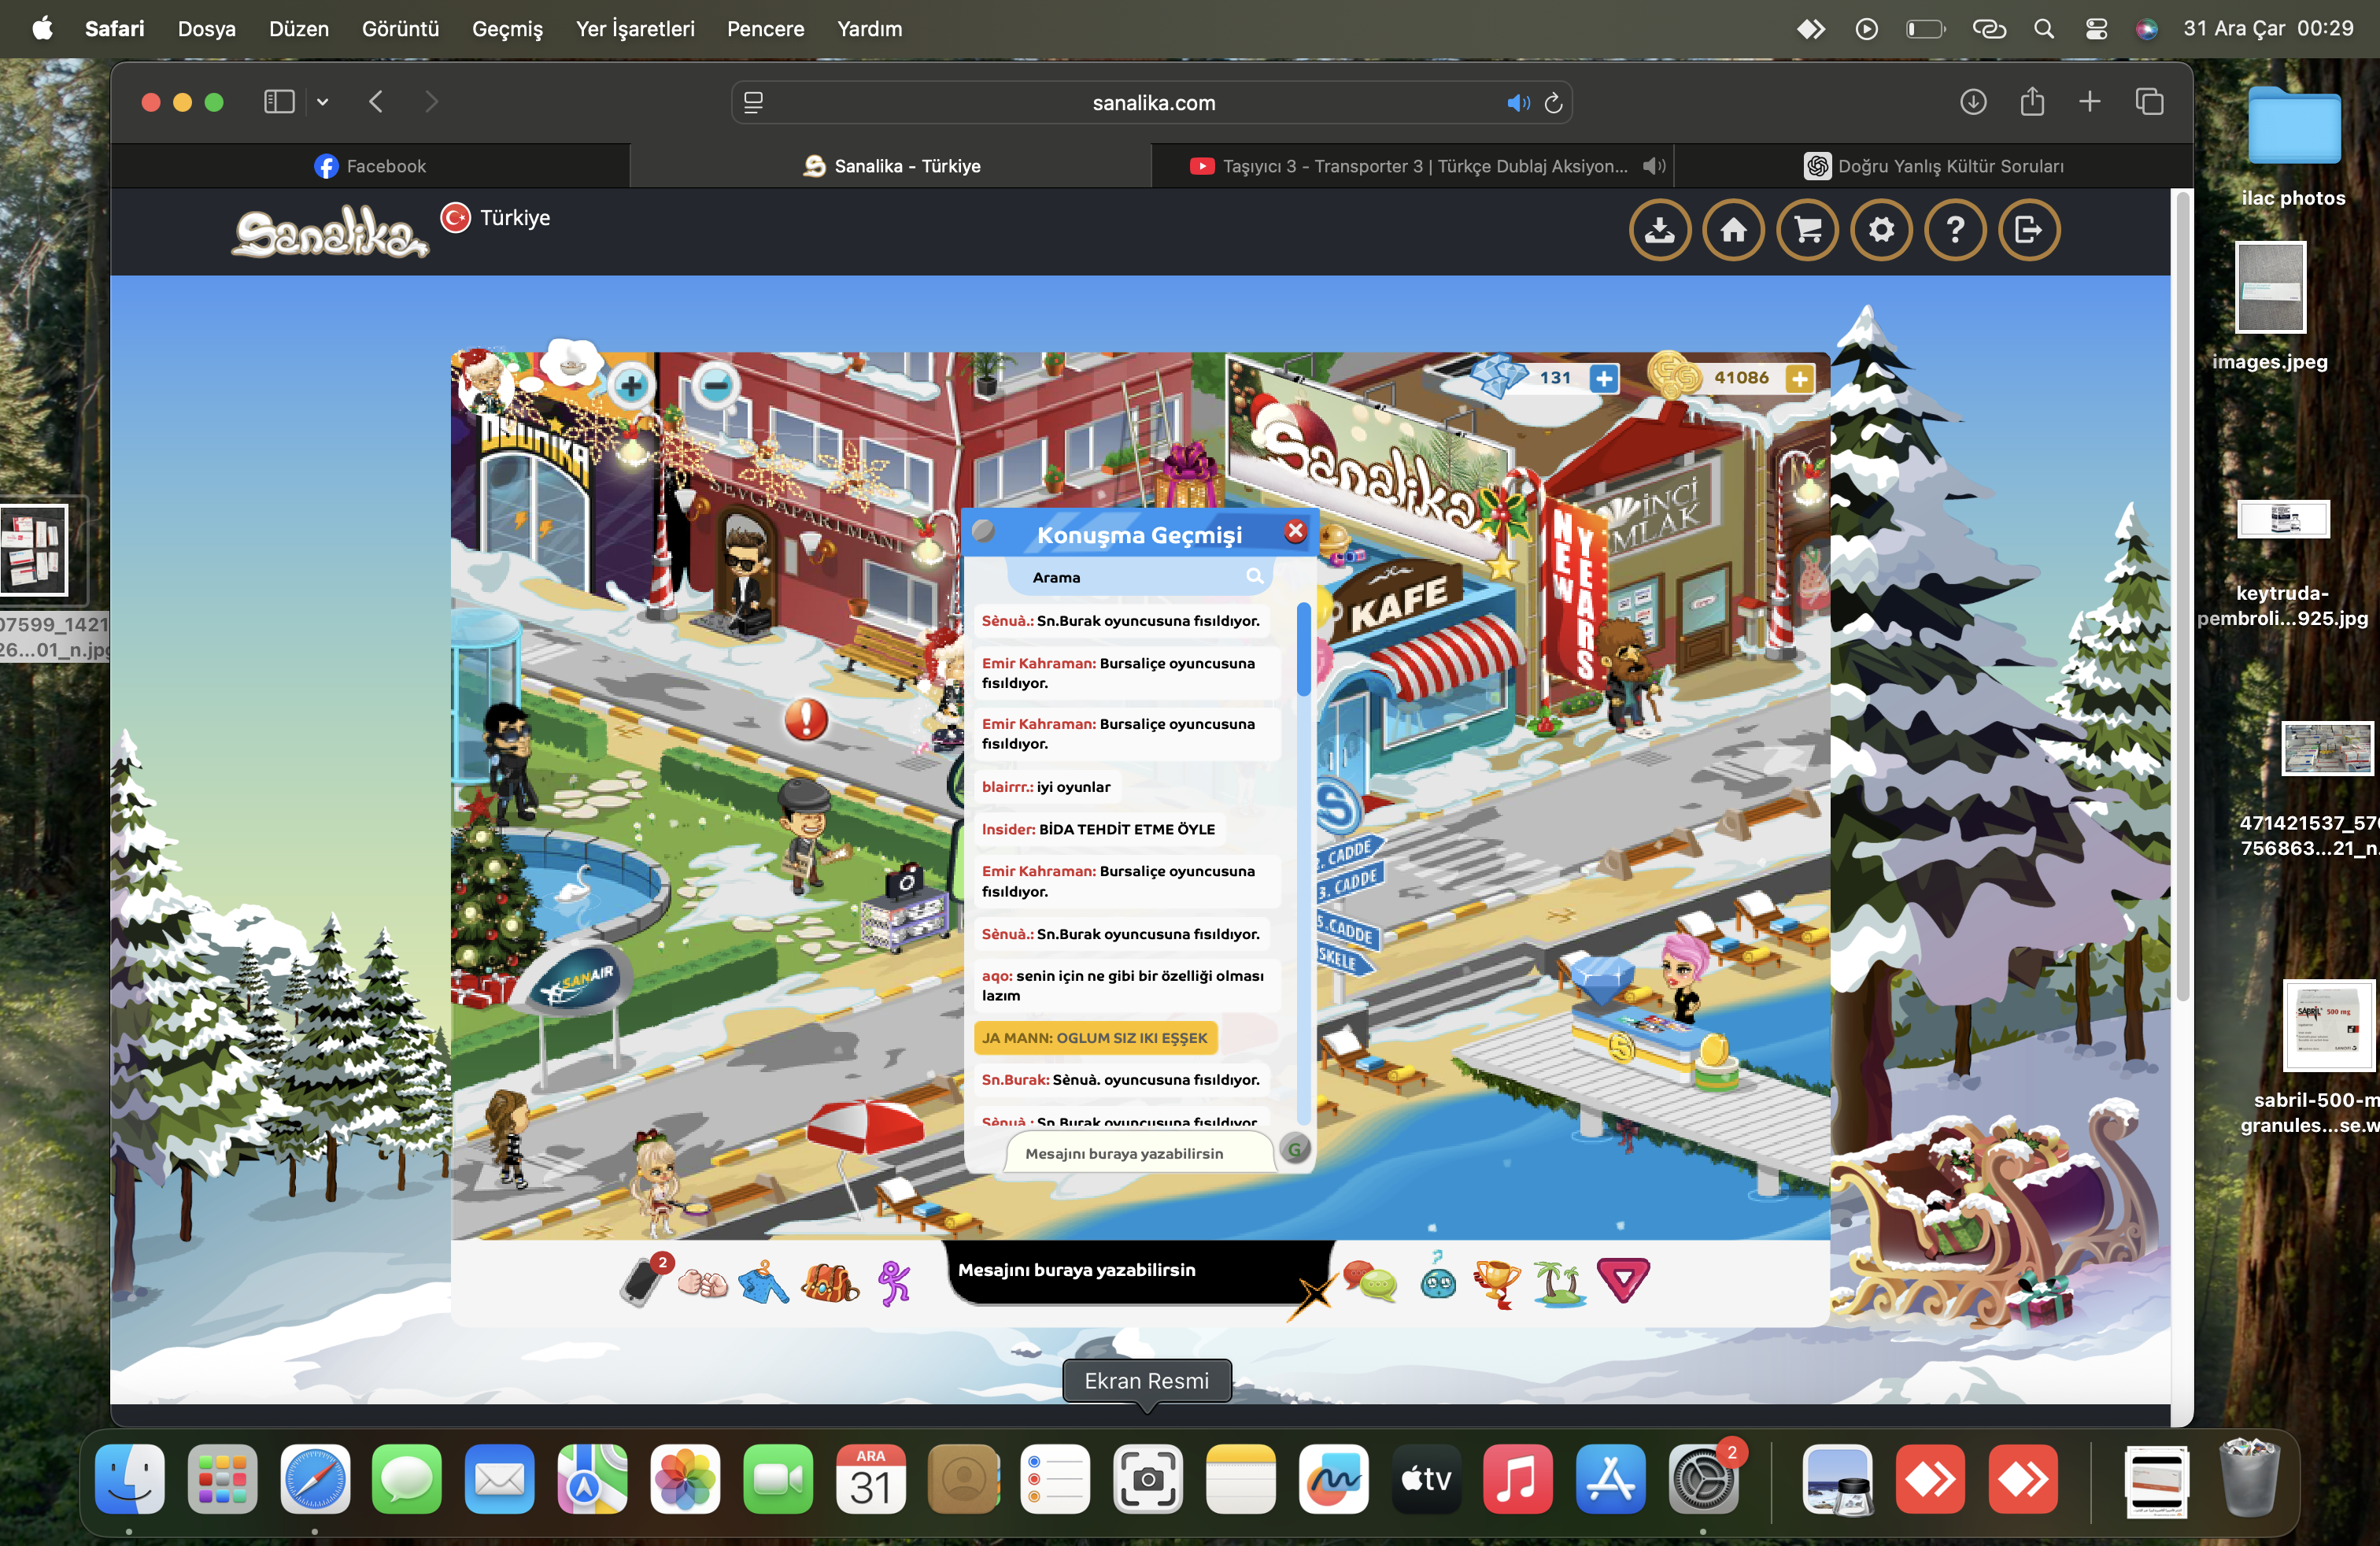Screen dimensions: 2380x1546
Task: Open the Sanalika shopping cart
Action: [1808, 230]
